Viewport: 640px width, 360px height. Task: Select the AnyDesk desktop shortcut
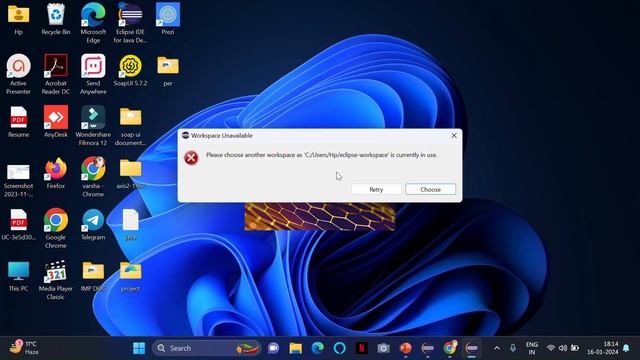coord(56,122)
